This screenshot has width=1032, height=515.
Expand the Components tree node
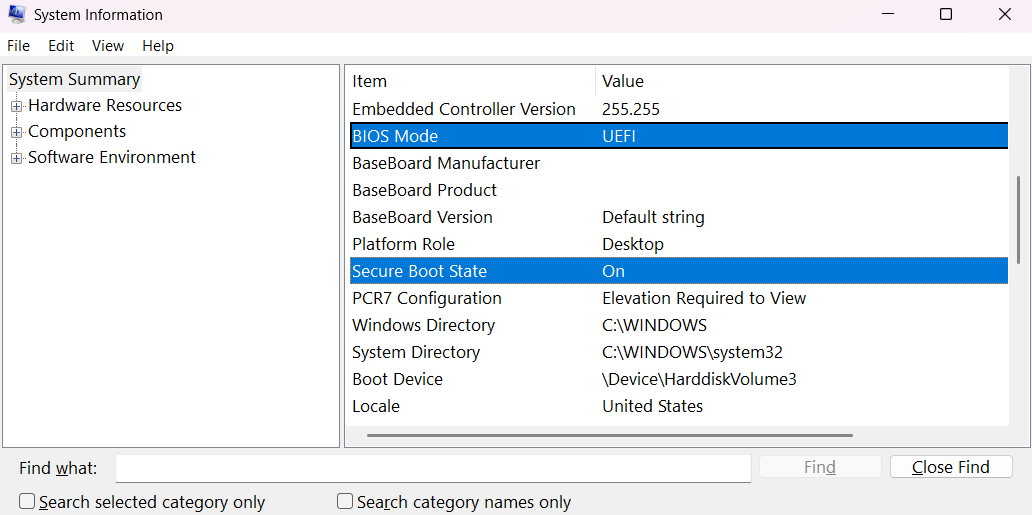pos(16,132)
